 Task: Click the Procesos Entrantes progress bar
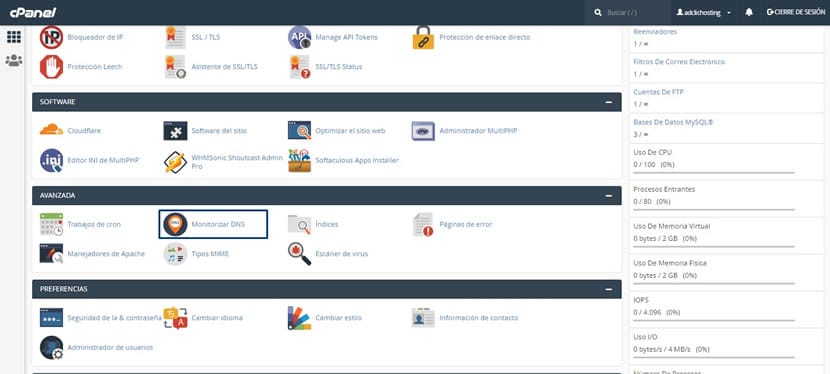(714, 209)
